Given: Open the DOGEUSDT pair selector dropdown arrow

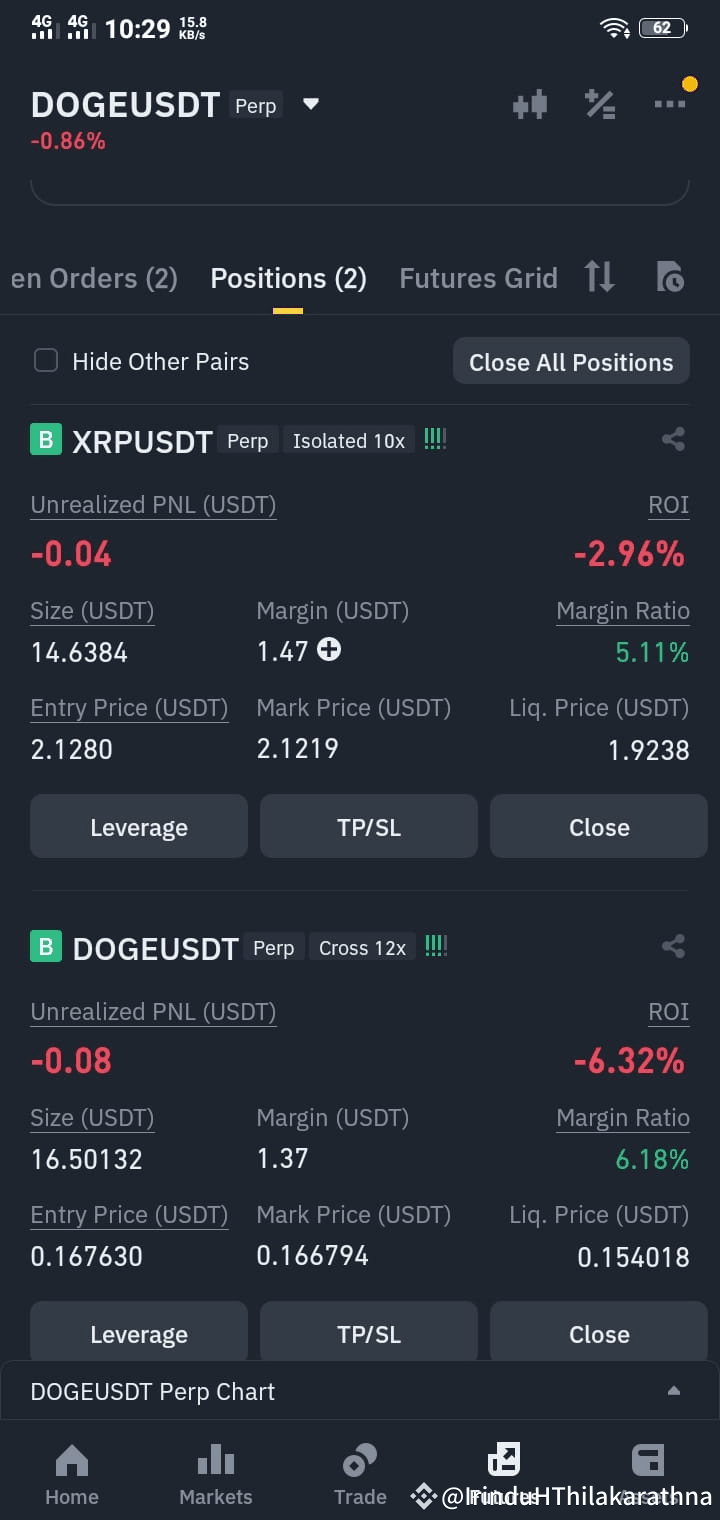Looking at the screenshot, I should tap(311, 104).
